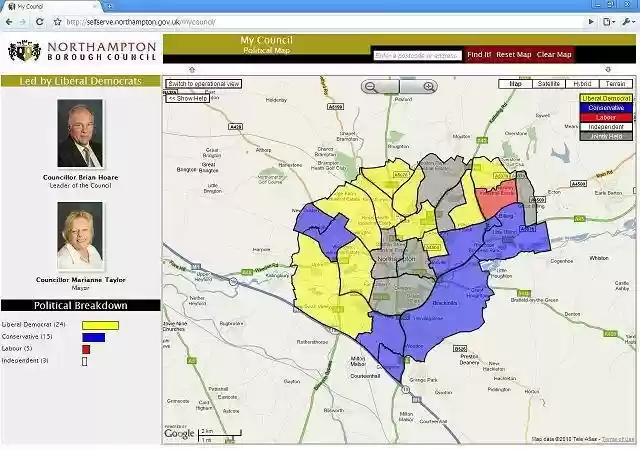Click the red Labour legend entry

[x=605, y=118]
